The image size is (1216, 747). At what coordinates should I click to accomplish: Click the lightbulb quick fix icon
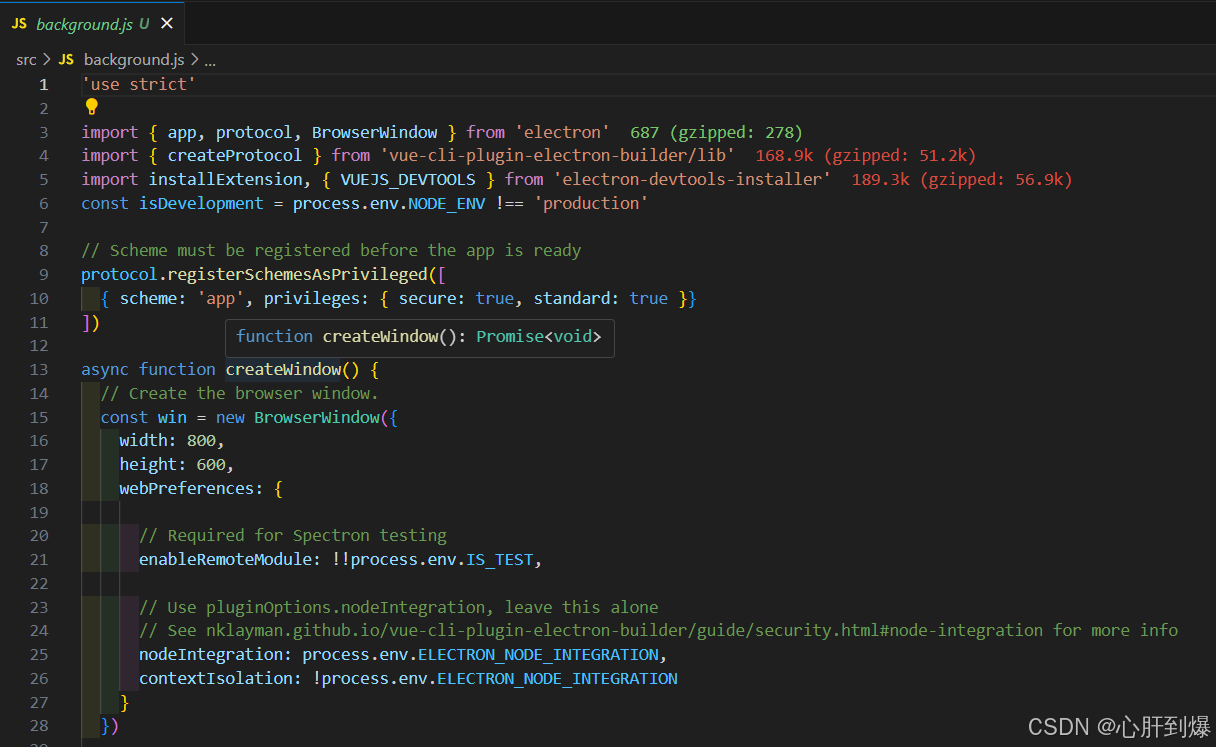tap(91, 106)
